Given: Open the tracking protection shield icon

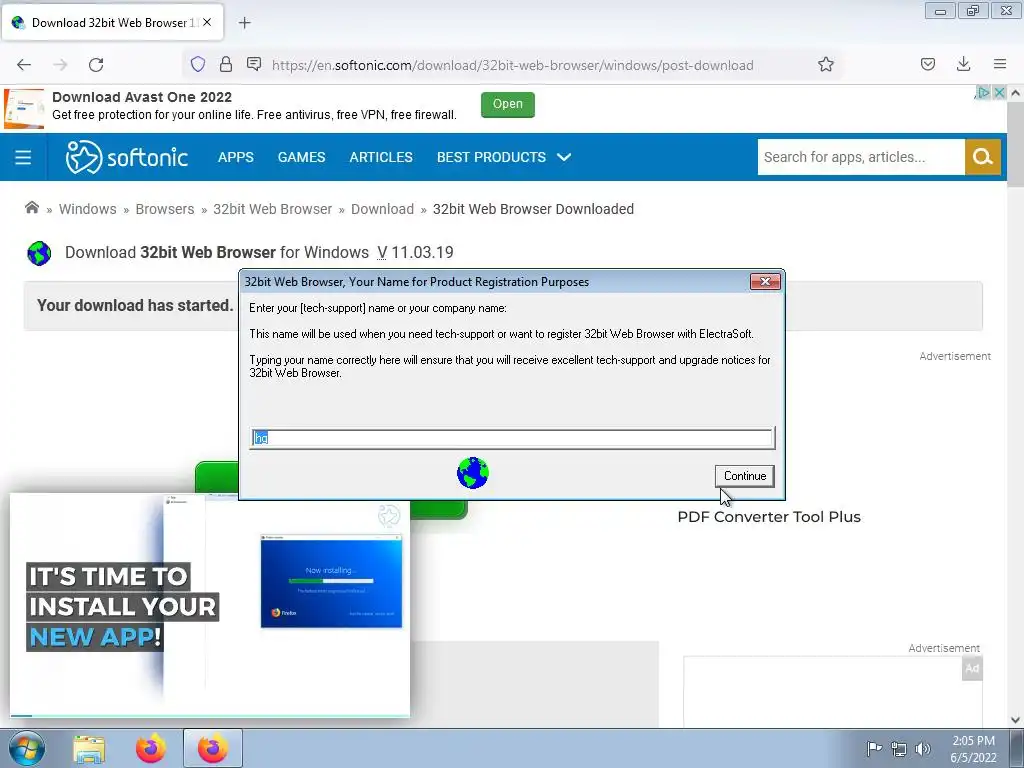Looking at the screenshot, I should [198, 64].
